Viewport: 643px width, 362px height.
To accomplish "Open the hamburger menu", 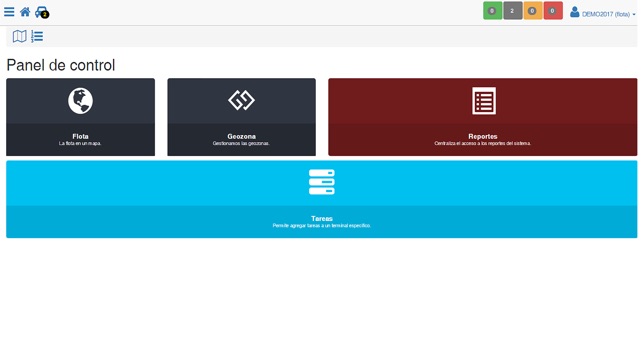I will tap(9, 12).
